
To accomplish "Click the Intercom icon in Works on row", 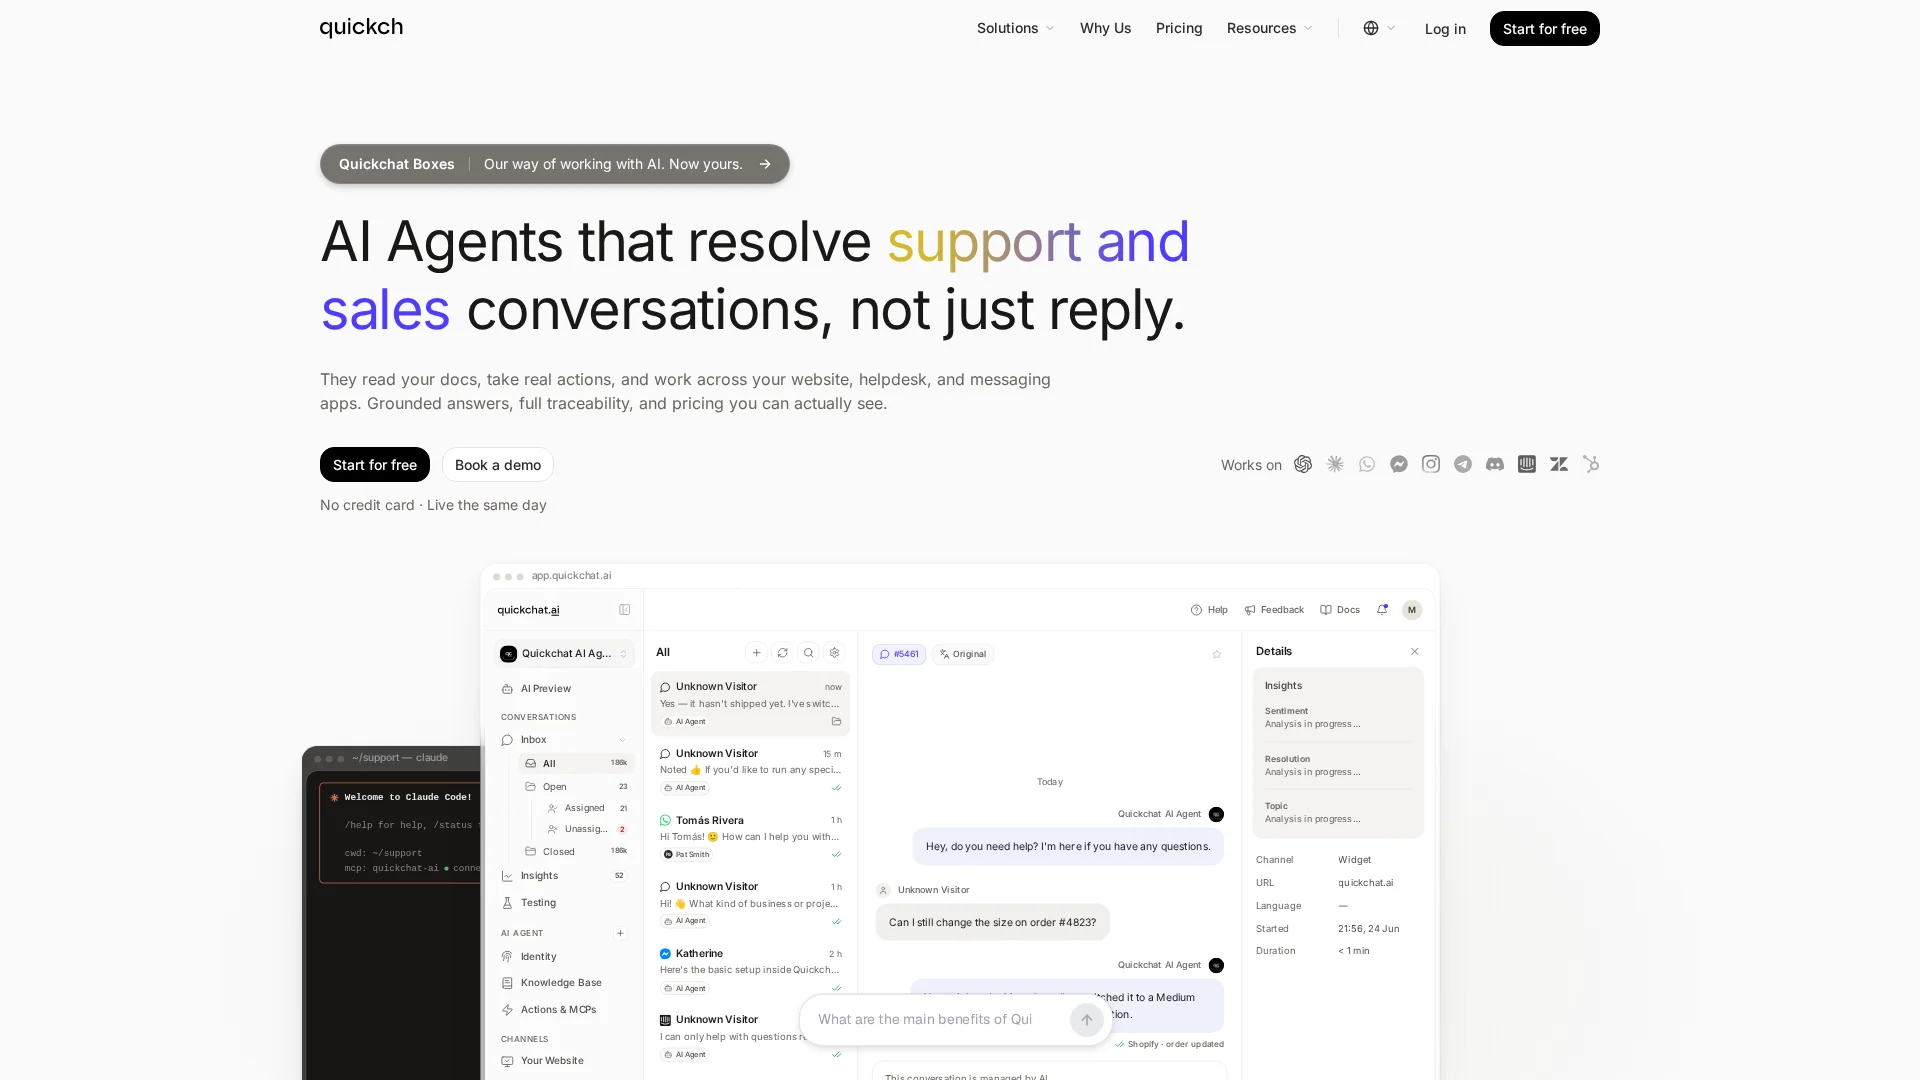I will tap(1527, 464).
